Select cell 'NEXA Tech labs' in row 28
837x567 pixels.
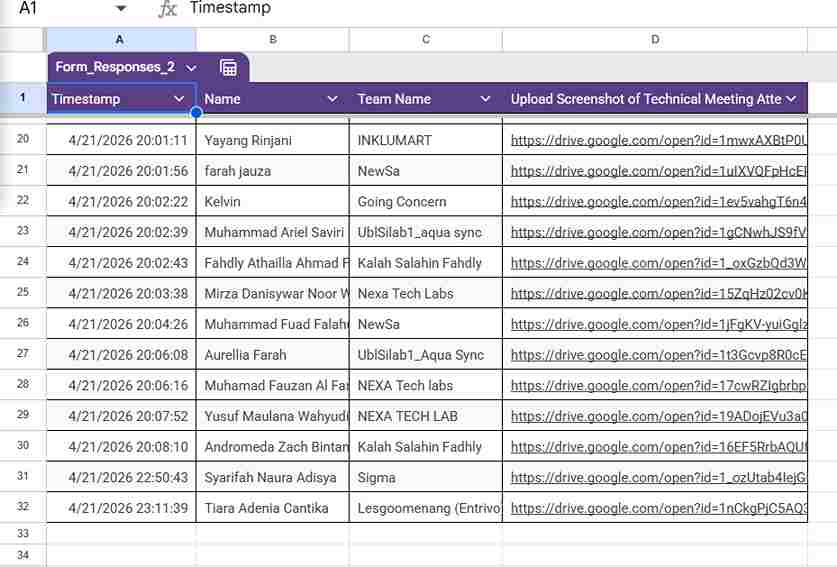pyautogui.click(x=426, y=385)
